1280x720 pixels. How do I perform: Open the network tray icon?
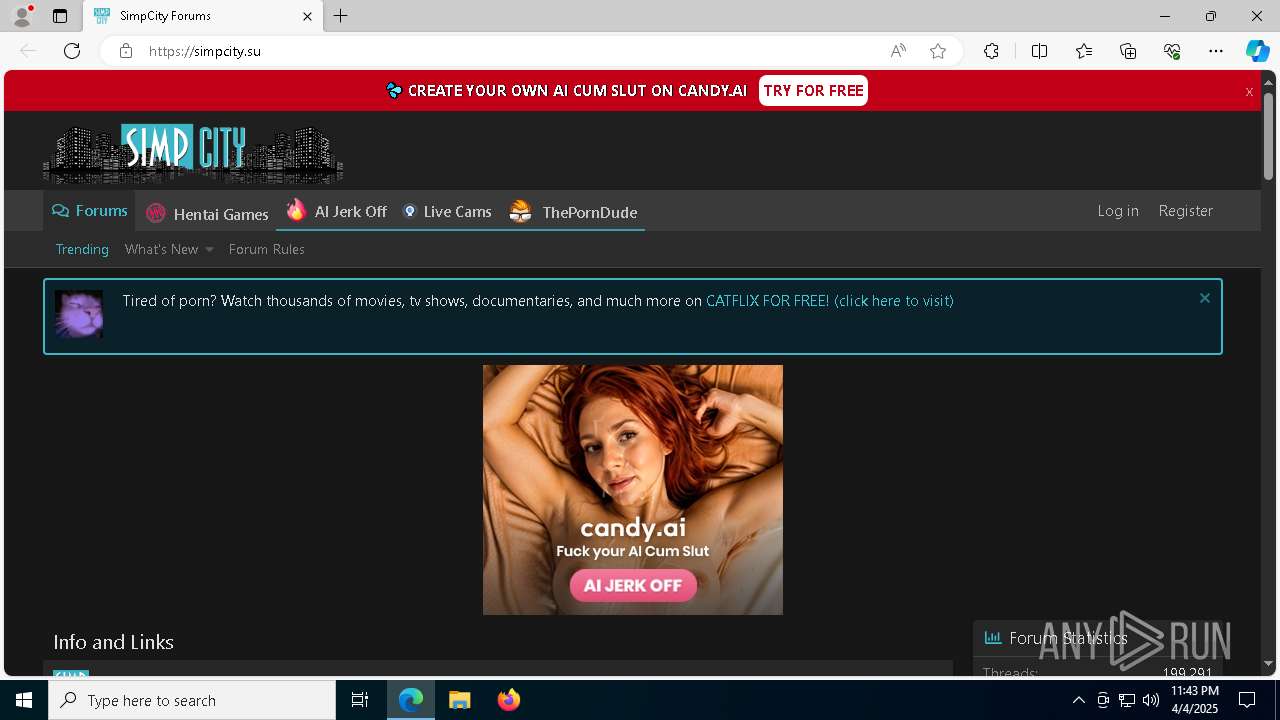[1127, 700]
